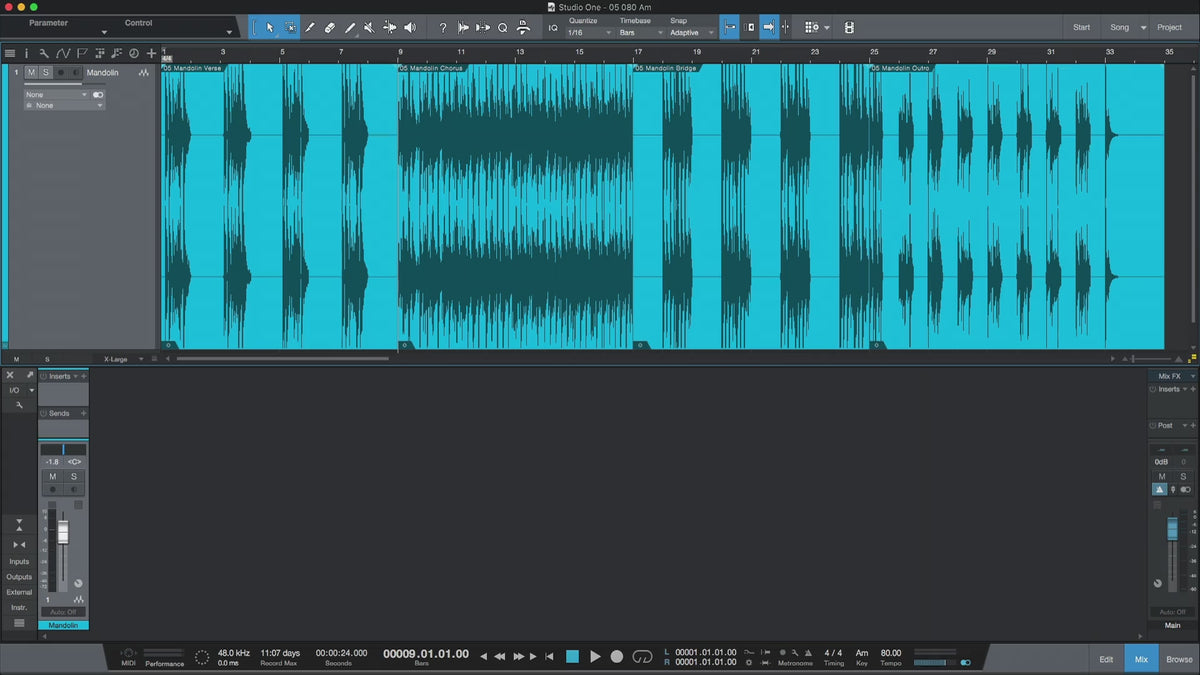This screenshot has height=675, width=1200.
Task: Select the Mute tool
Action: tap(369, 27)
